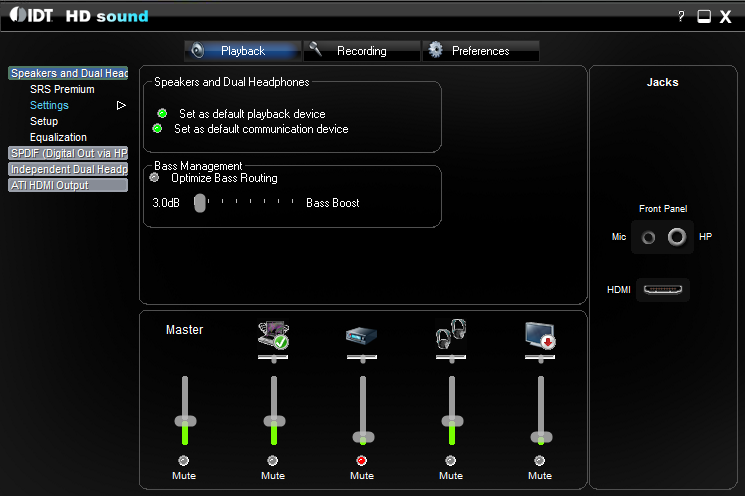Expand the Independent Dual Headphones section
Image resolution: width=745 pixels, height=496 pixels.
tap(68, 169)
